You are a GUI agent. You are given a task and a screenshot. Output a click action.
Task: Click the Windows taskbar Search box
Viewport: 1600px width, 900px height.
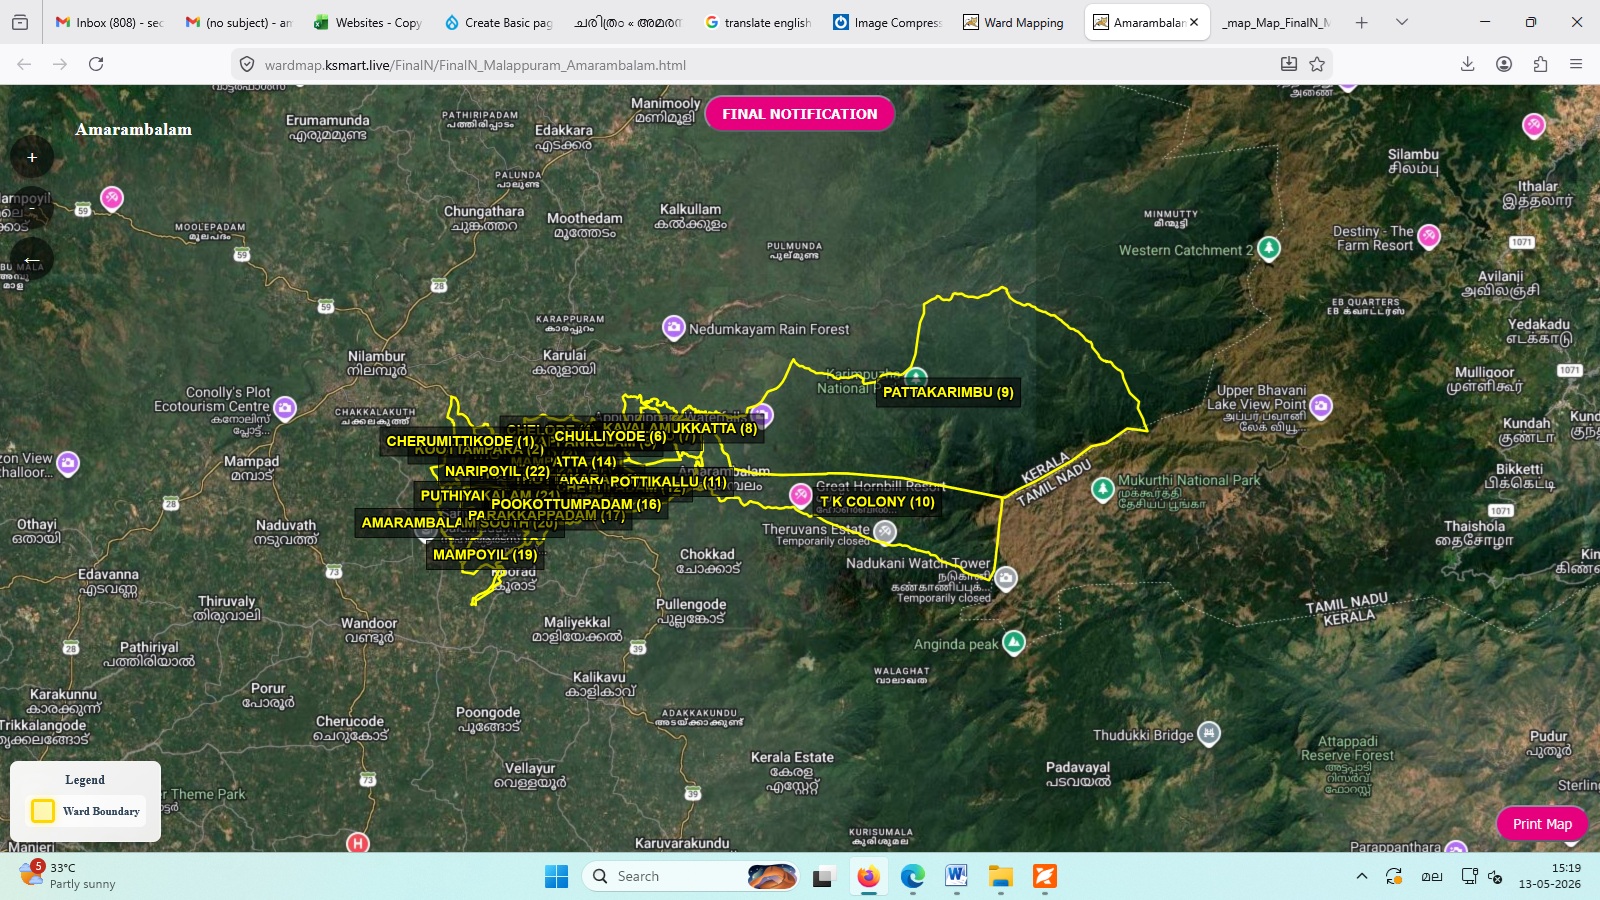coord(691,876)
